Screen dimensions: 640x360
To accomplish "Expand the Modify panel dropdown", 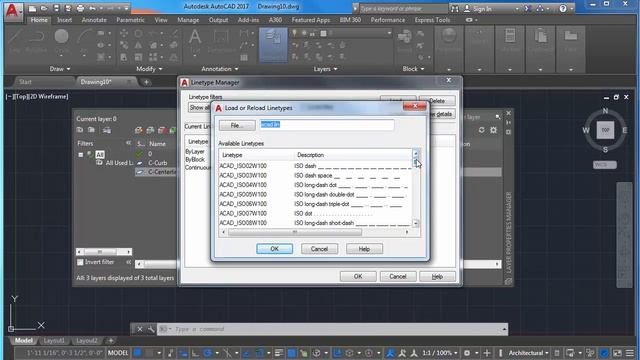I will pyautogui.click(x=149, y=69).
